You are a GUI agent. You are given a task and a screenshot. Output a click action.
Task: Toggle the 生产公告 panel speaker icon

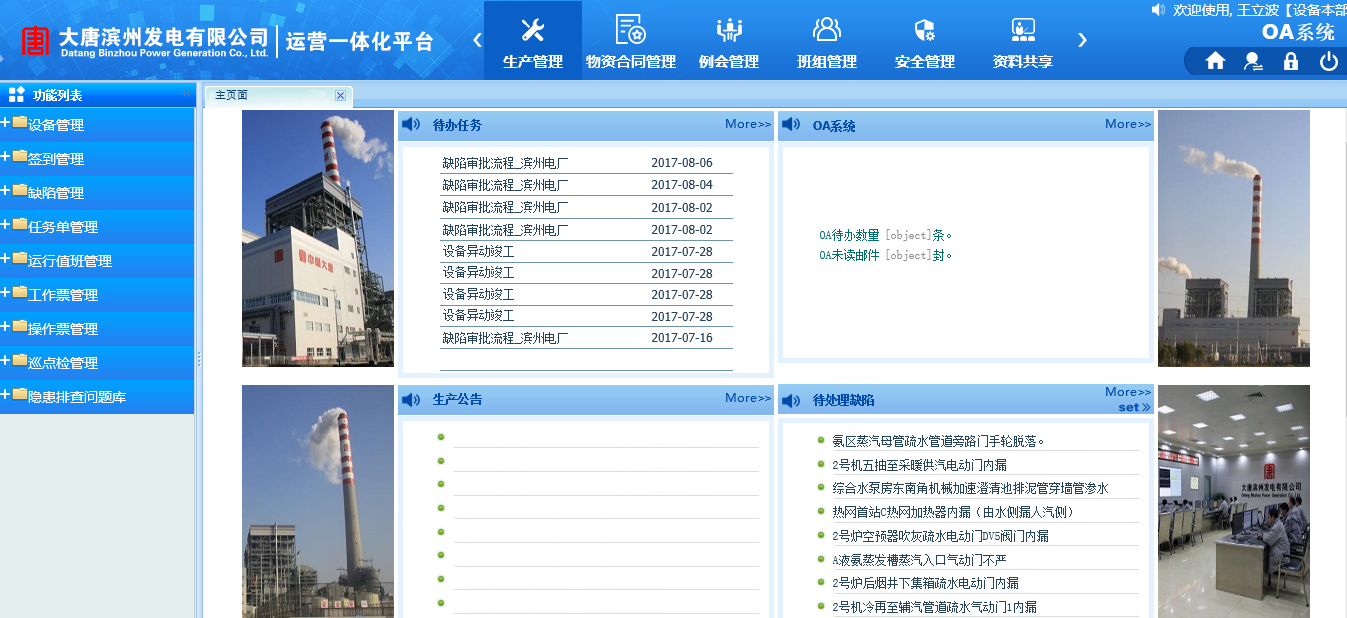pyautogui.click(x=410, y=398)
